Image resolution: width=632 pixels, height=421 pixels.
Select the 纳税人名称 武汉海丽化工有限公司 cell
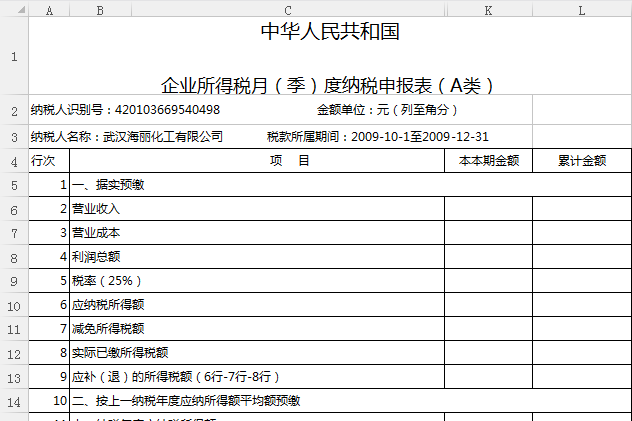(127, 136)
